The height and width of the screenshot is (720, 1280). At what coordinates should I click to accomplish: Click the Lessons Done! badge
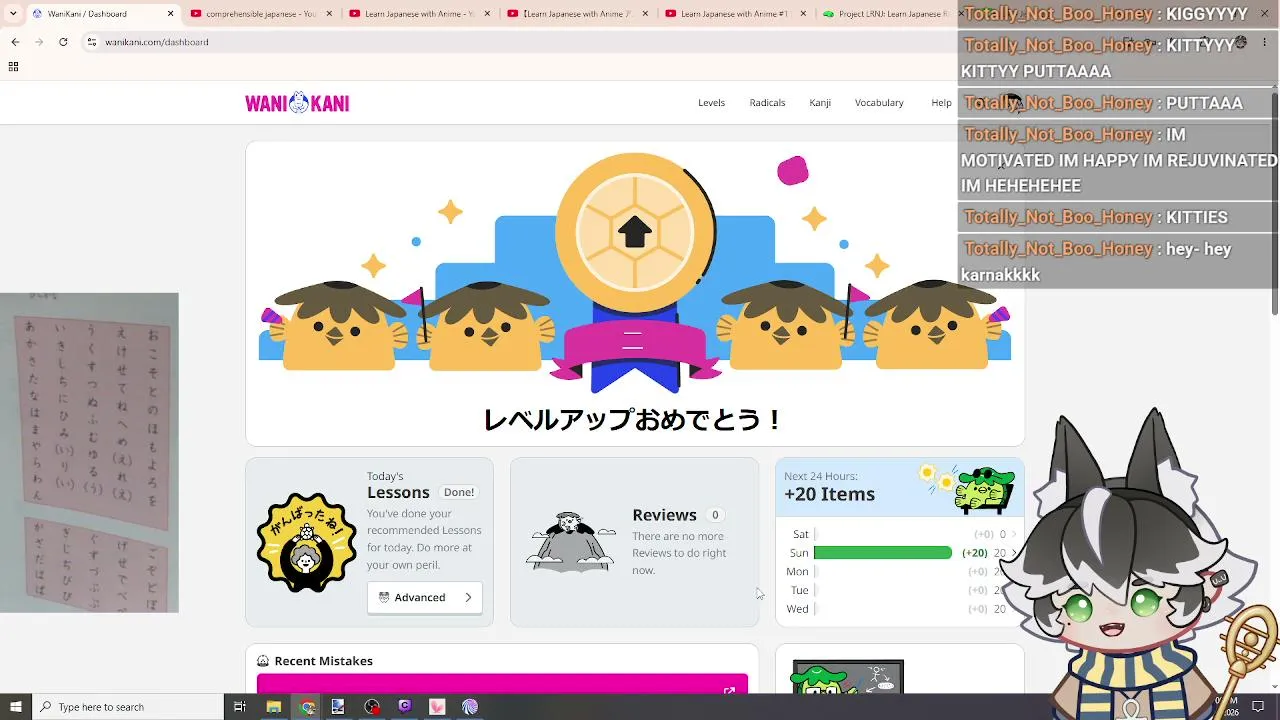tap(459, 492)
